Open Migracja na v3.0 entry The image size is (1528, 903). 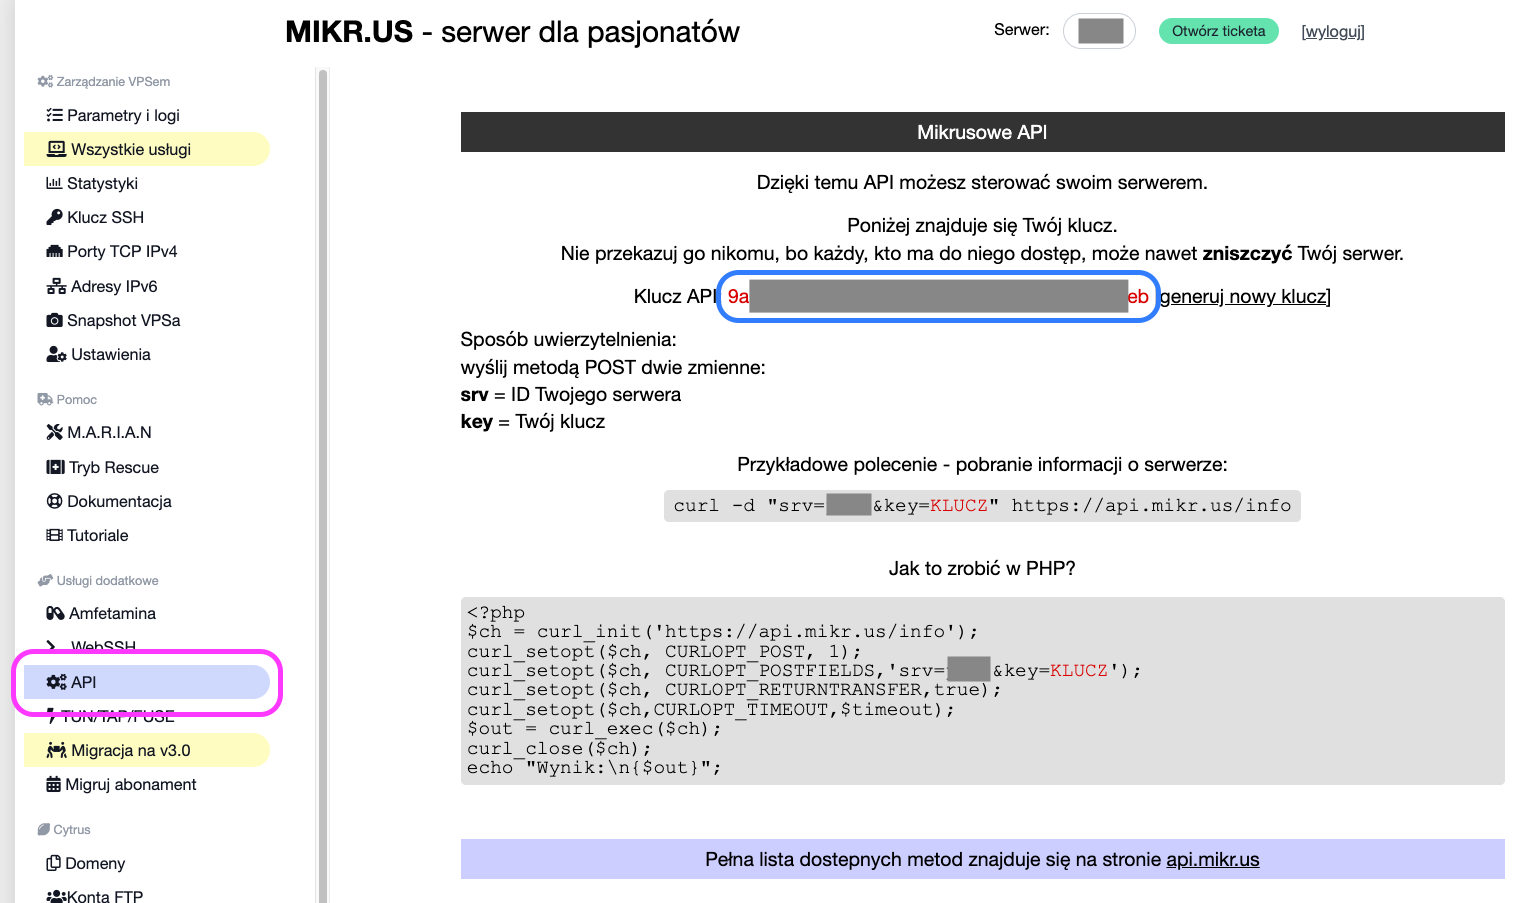click(130, 750)
